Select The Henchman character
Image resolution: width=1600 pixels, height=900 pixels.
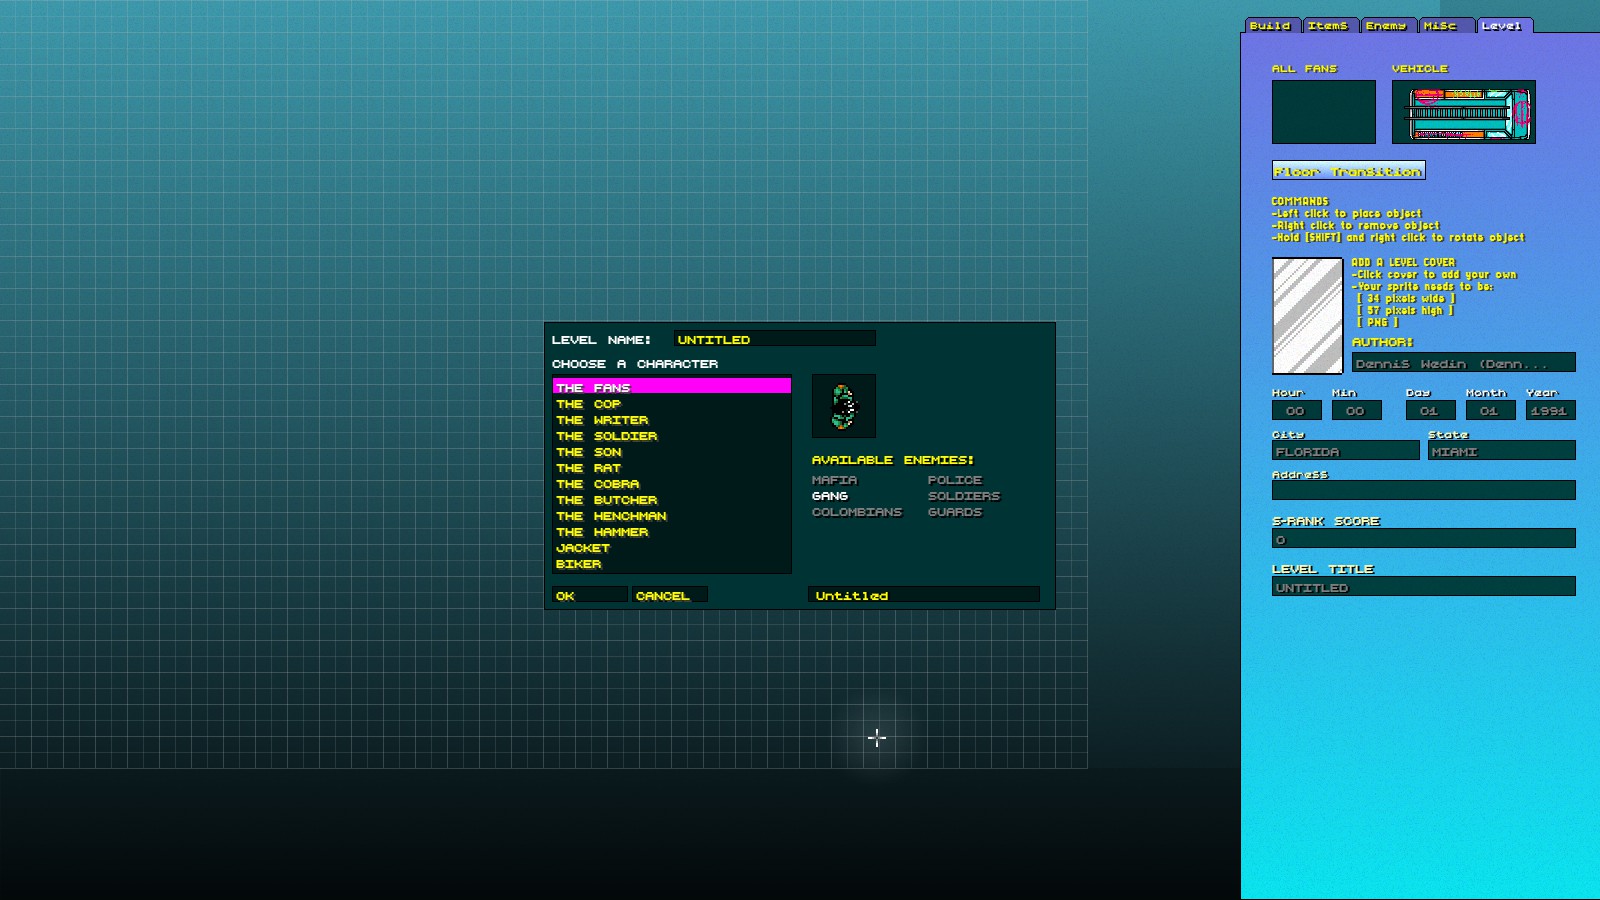611,516
